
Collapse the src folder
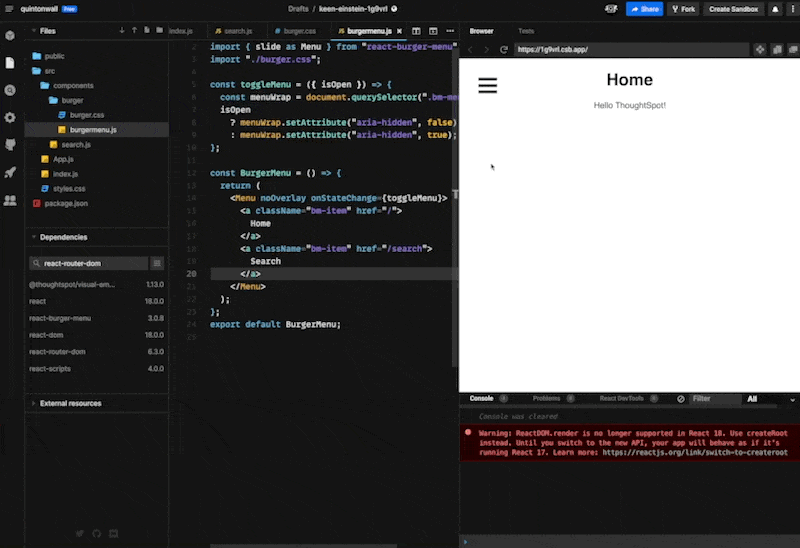(43, 71)
